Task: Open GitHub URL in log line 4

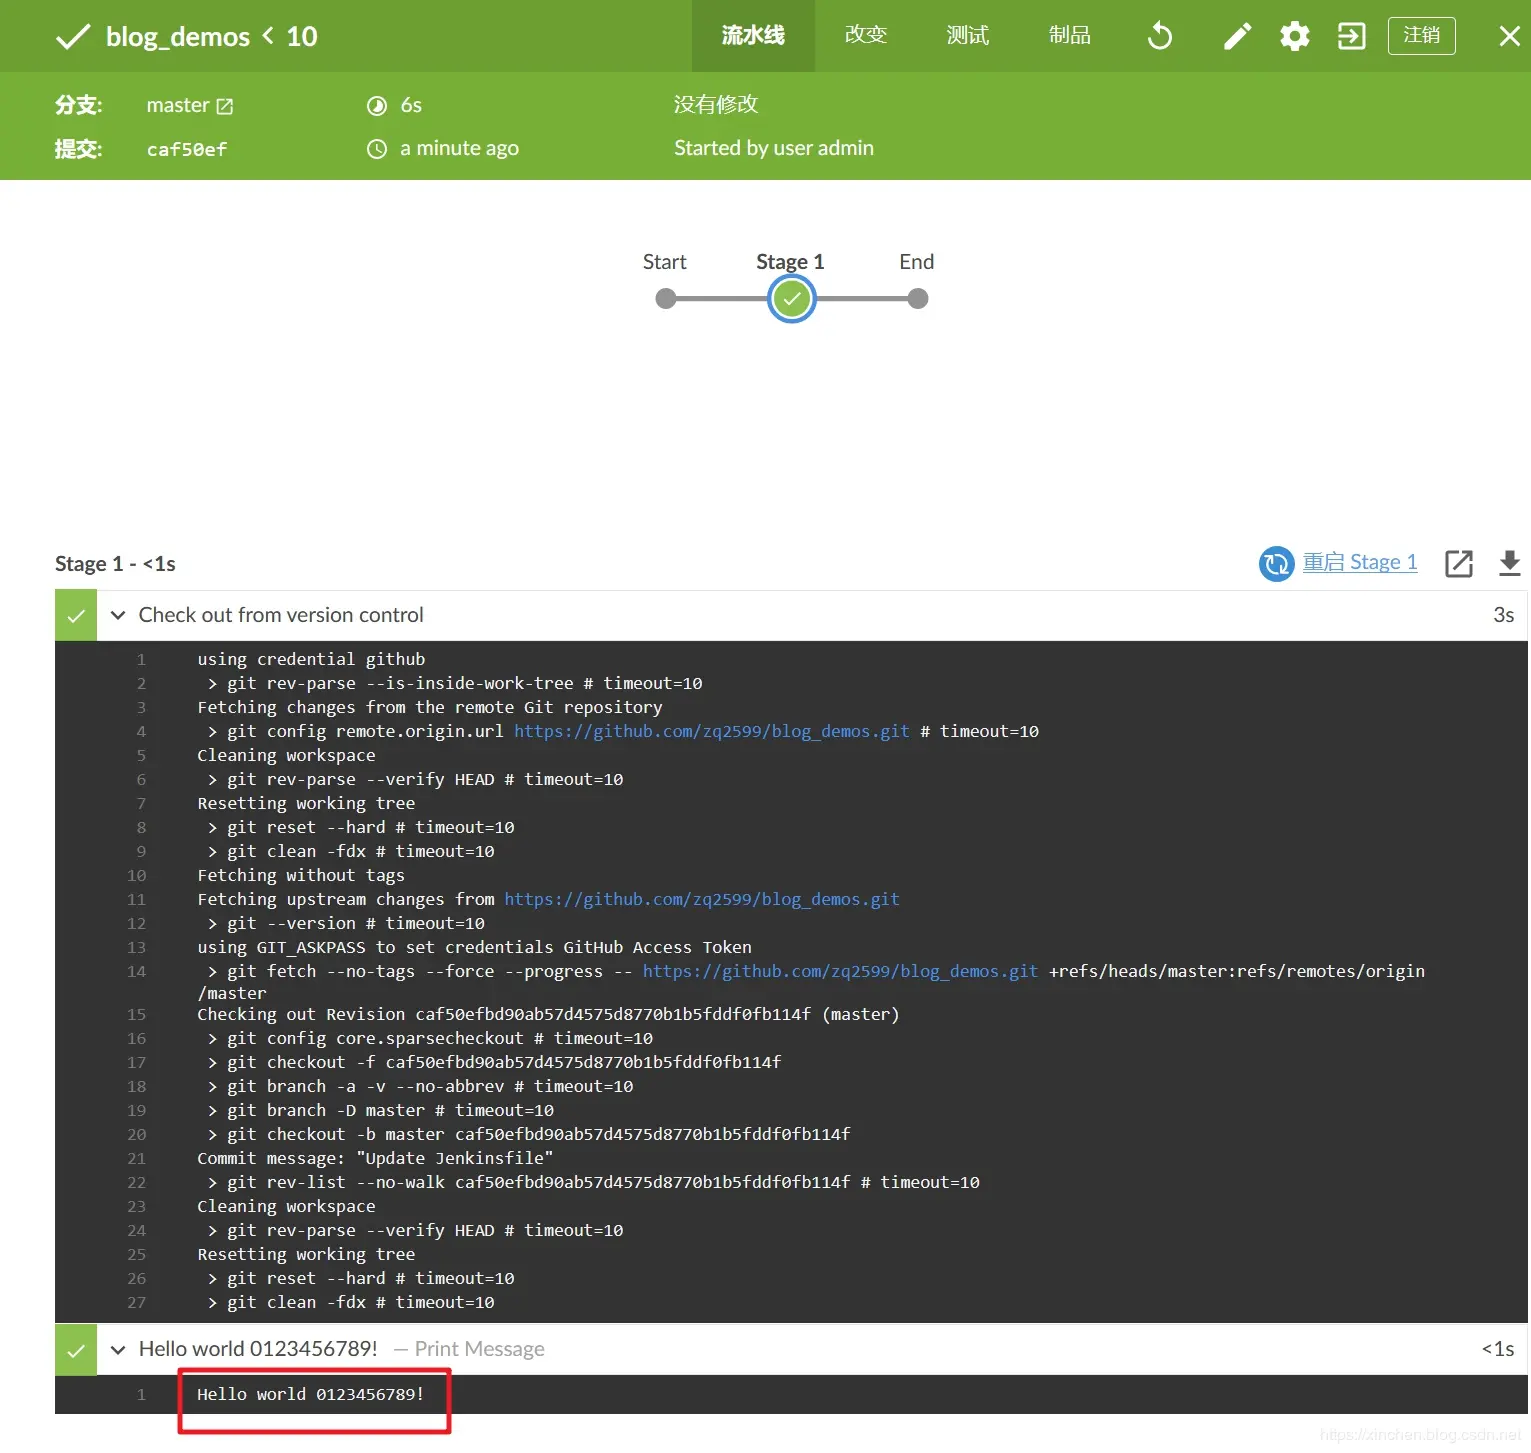Action: 712,731
